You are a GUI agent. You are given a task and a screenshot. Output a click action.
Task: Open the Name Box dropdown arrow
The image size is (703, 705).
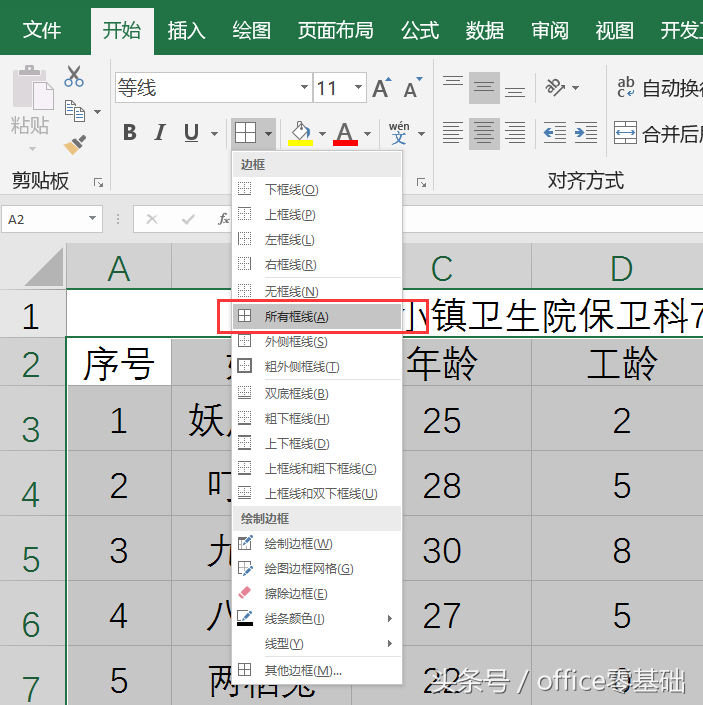92,219
